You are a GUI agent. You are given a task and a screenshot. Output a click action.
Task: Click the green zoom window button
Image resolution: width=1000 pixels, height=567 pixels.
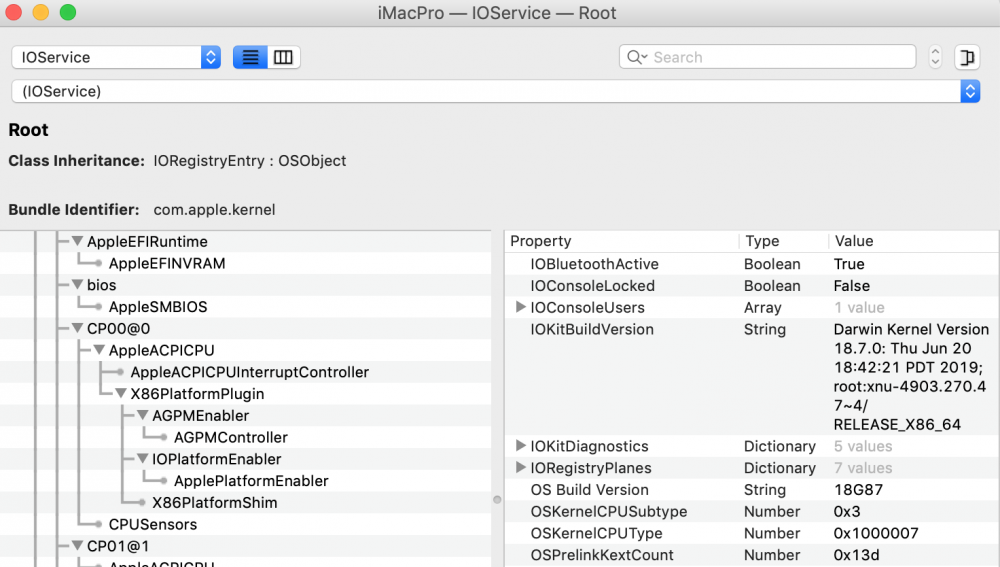click(x=68, y=12)
